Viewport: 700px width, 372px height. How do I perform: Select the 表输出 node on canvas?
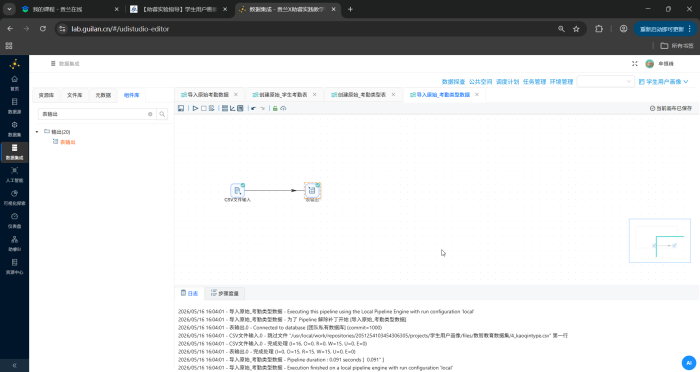[x=312, y=191]
